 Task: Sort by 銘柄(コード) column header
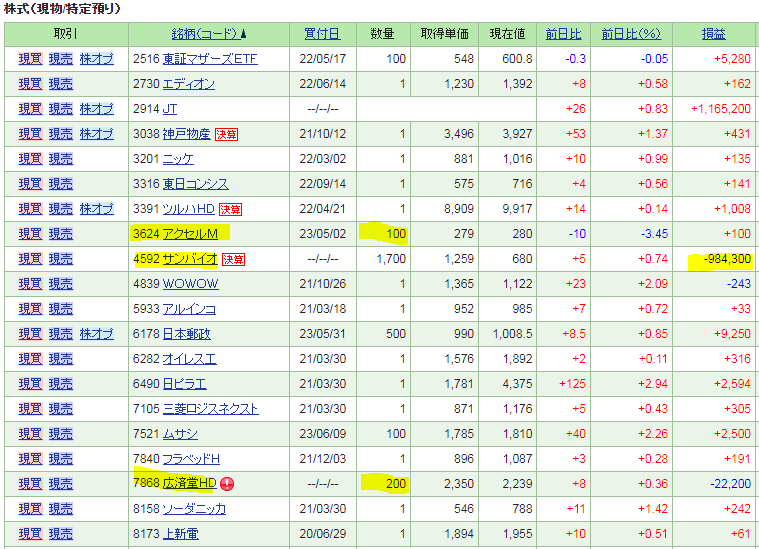(204, 34)
